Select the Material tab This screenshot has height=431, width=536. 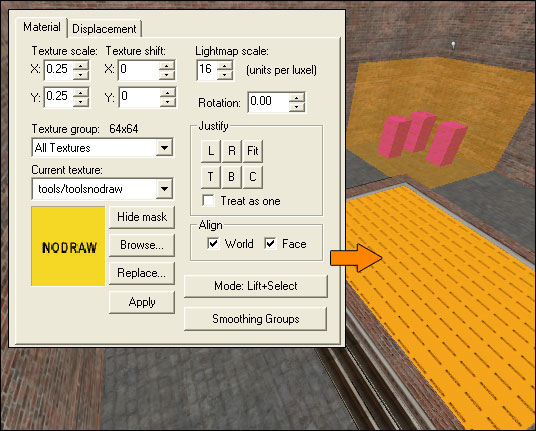click(42, 27)
